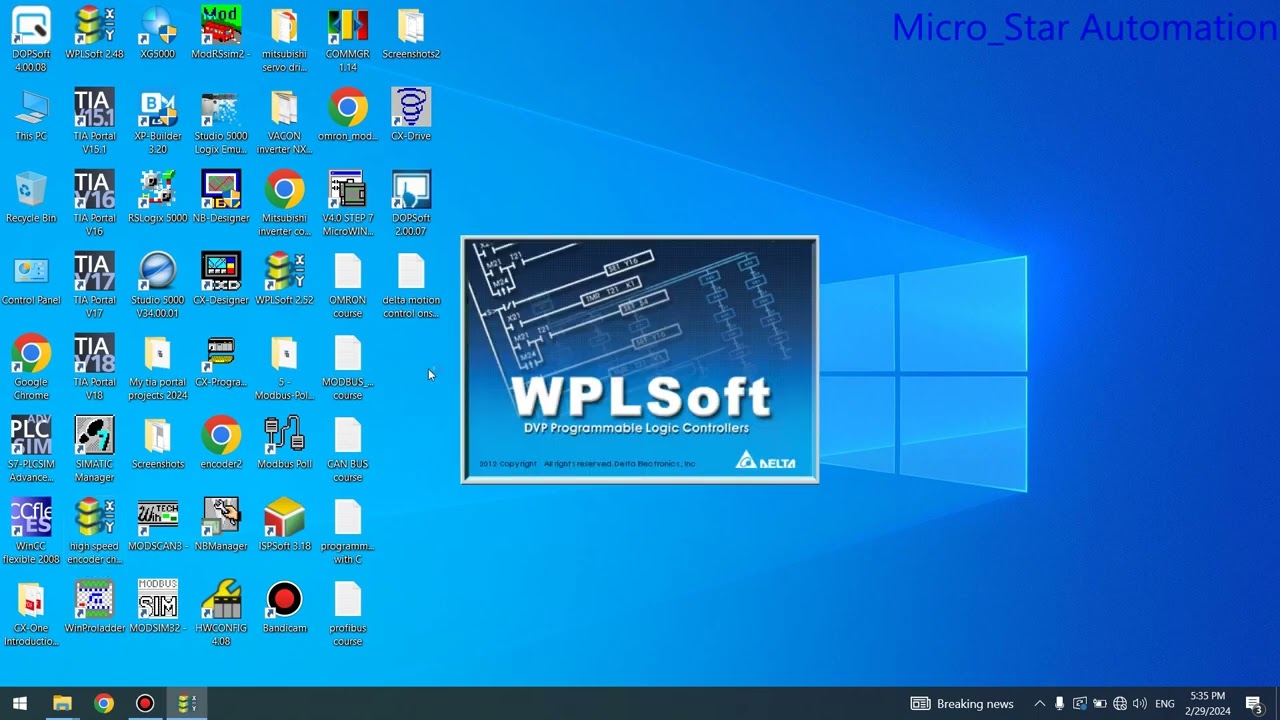
Task: Select the OMRON course file
Action: tap(348, 284)
